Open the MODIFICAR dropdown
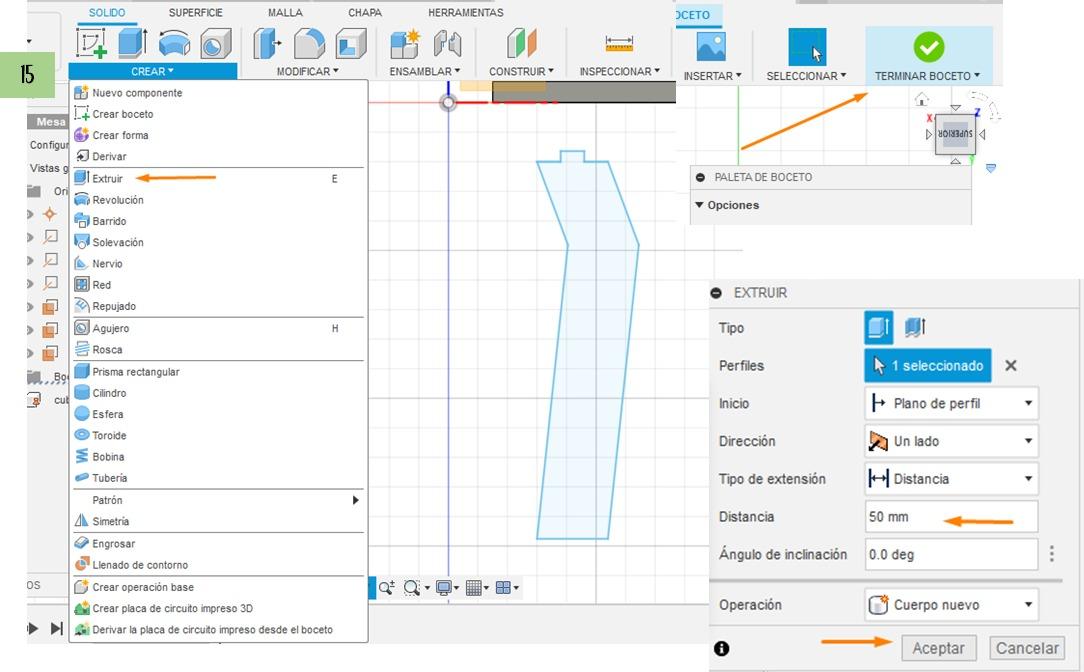 [x=308, y=71]
